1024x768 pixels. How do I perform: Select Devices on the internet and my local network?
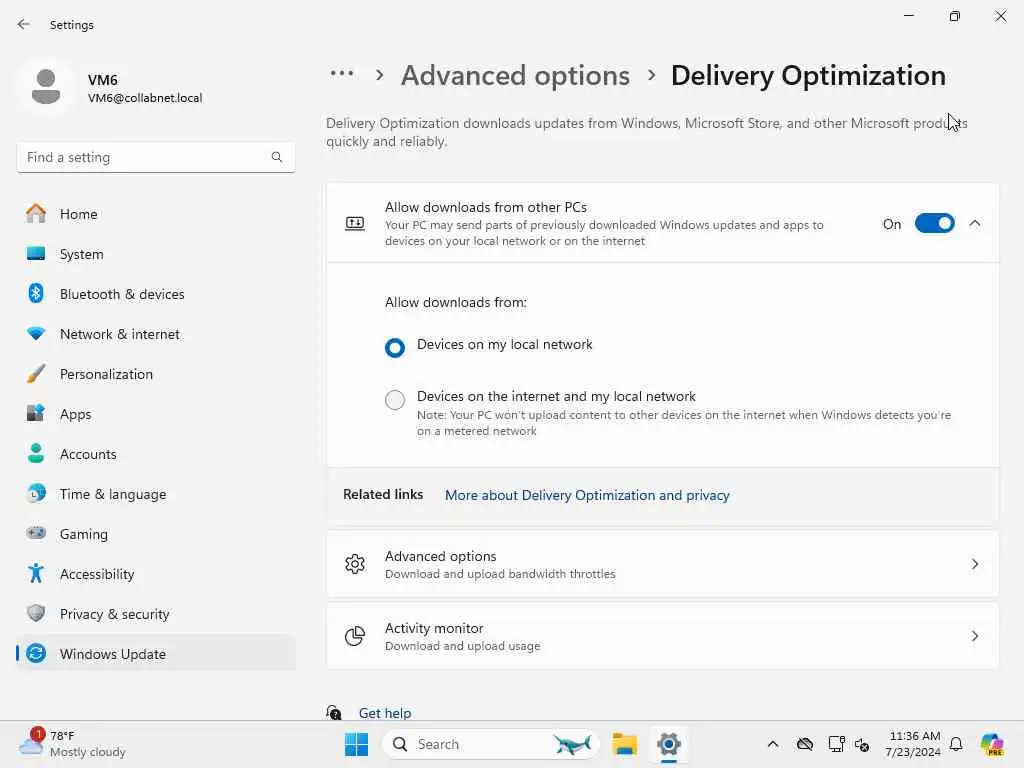[x=395, y=400]
